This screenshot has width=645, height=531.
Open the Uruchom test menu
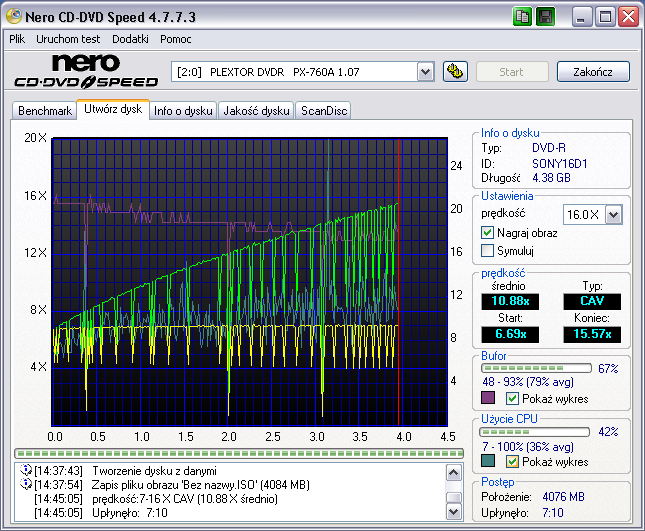[x=68, y=39]
